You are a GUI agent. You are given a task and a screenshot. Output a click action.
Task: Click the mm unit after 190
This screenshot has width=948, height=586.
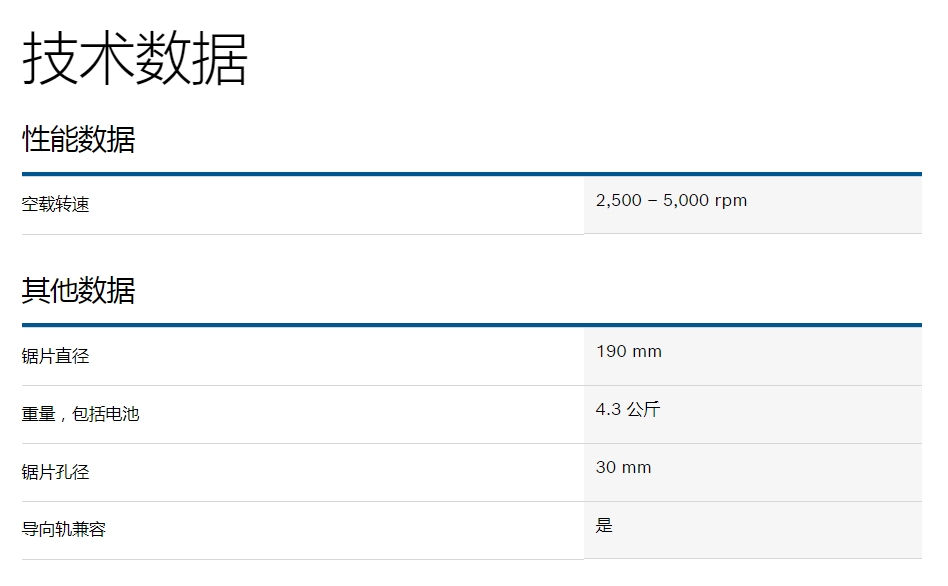tap(648, 352)
